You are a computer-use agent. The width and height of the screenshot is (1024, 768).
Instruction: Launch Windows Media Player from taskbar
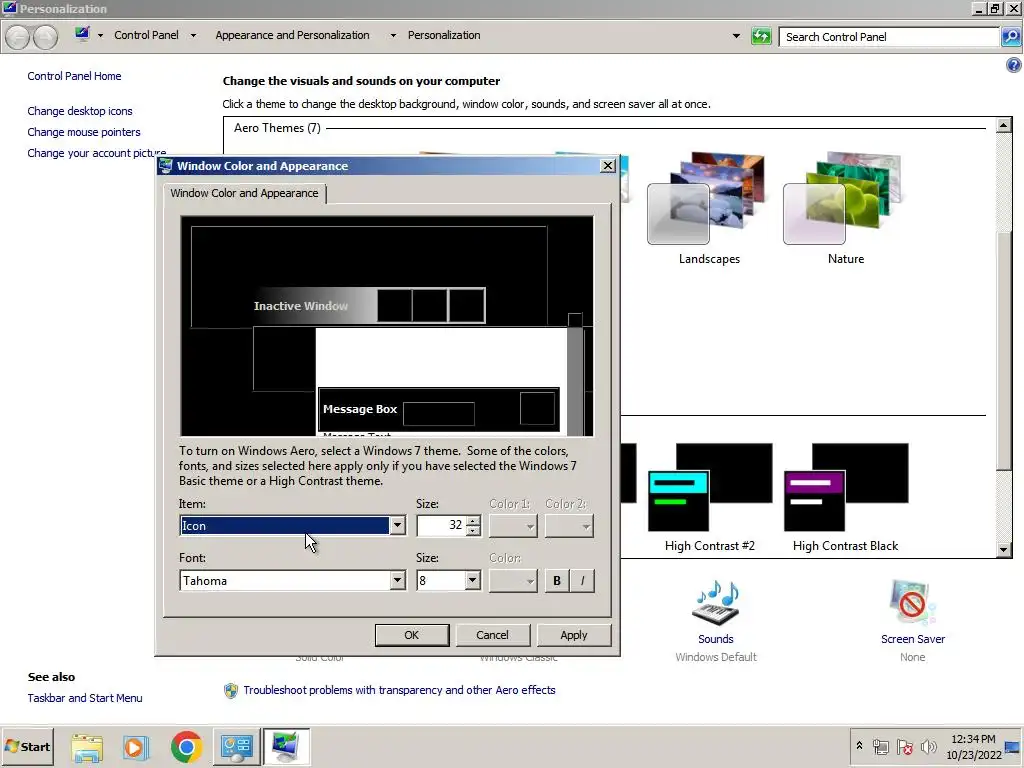[x=136, y=746]
